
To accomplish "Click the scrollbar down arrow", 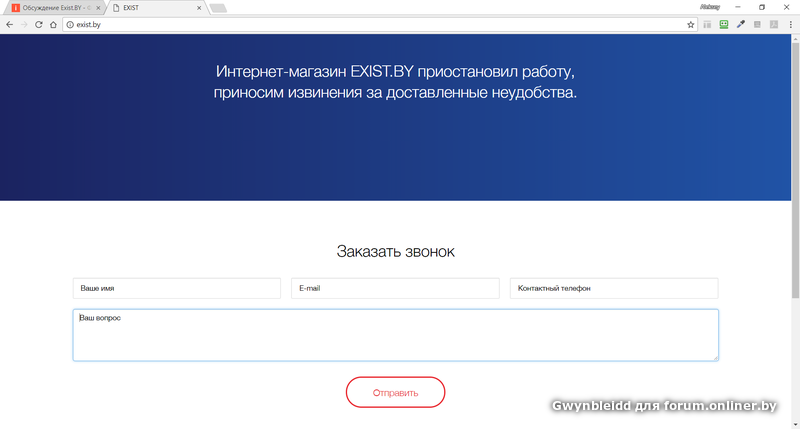I will pos(795,425).
